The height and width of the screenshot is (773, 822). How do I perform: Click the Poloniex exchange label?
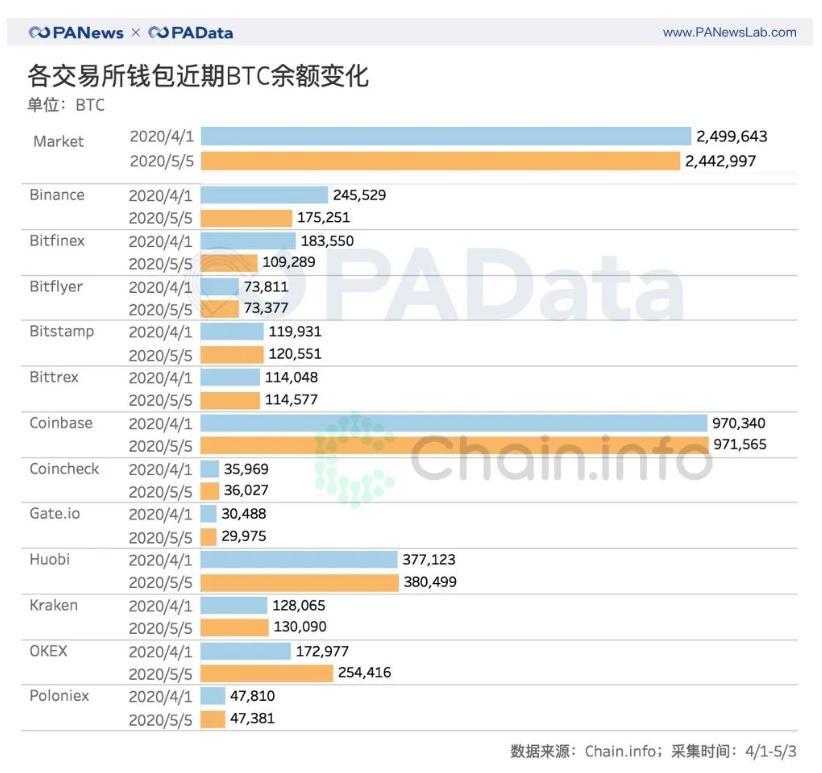click(59, 695)
